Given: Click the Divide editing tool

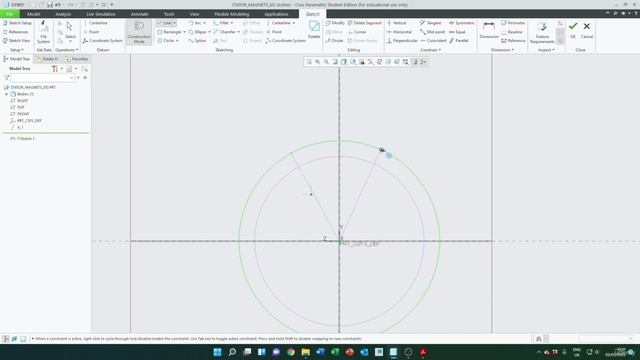Looking at the screenshot, I should tap(334, 41).
